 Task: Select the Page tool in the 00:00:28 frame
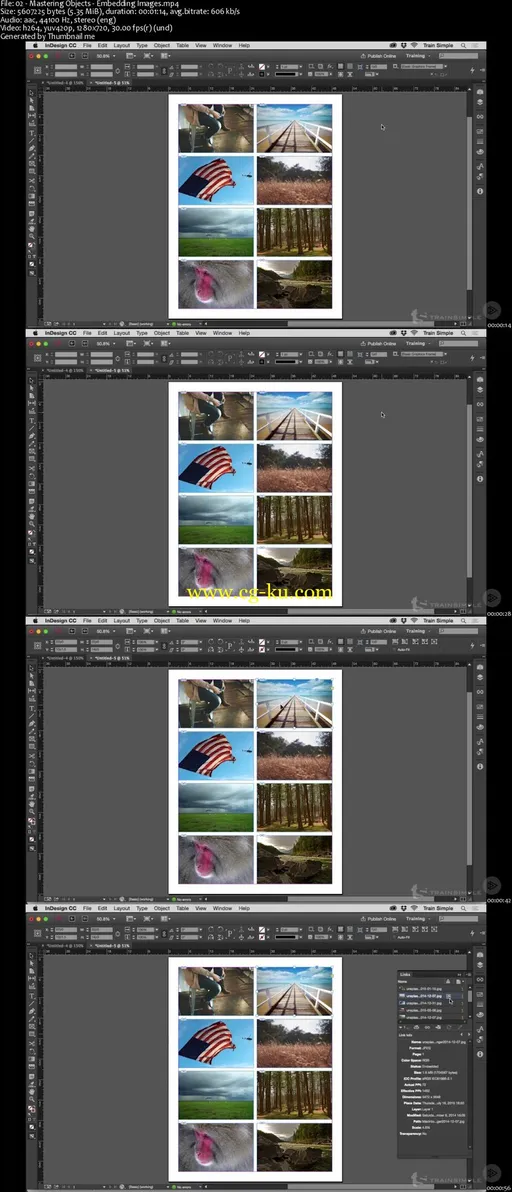pyautogui.click(x=33, y=395)
